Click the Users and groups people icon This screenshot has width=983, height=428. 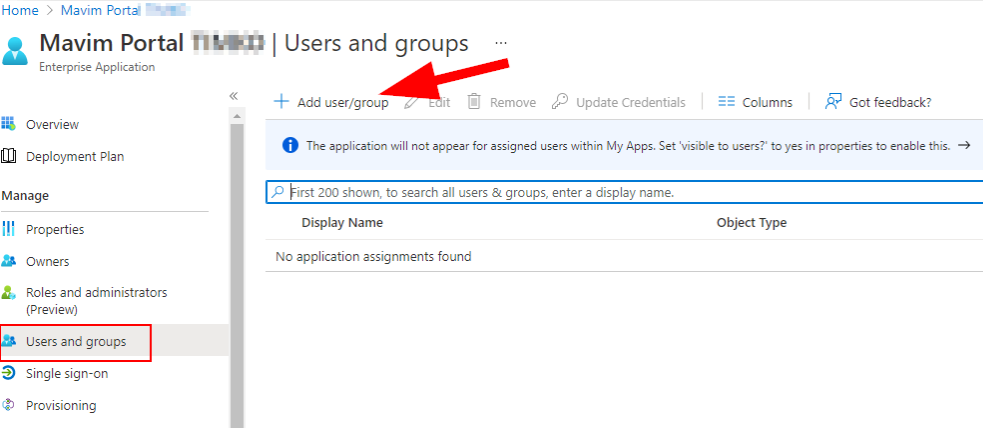point(8,341)
